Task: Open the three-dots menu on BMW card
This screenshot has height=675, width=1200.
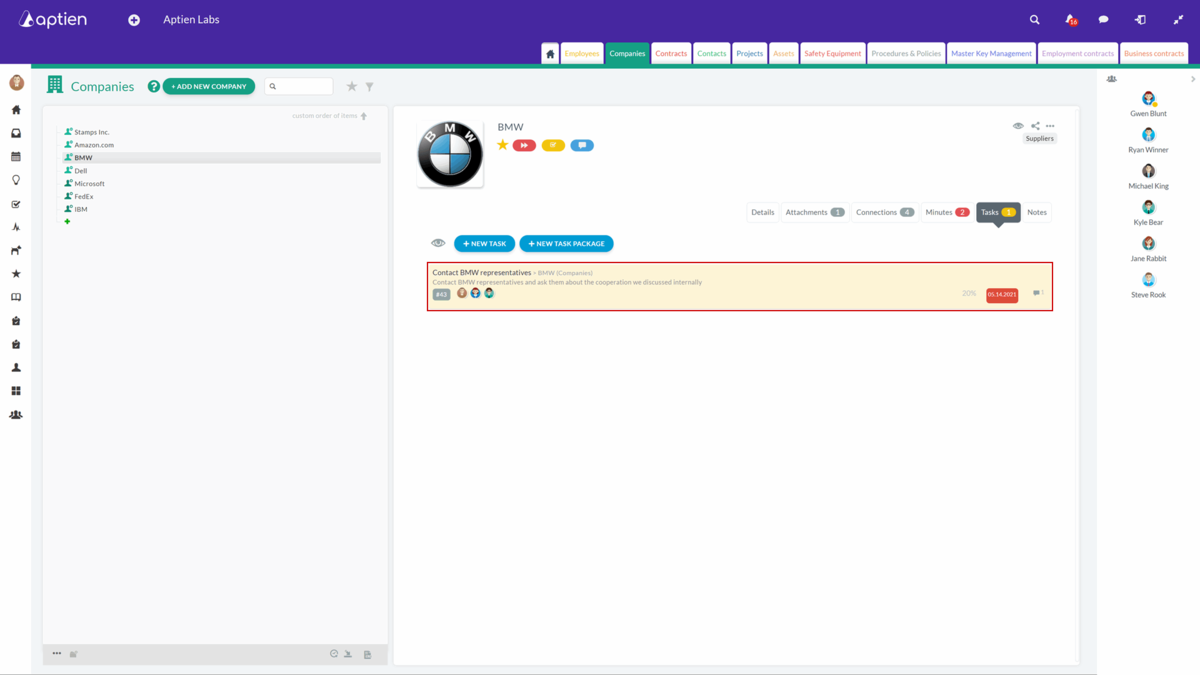Action: [x=1050, y=126]
